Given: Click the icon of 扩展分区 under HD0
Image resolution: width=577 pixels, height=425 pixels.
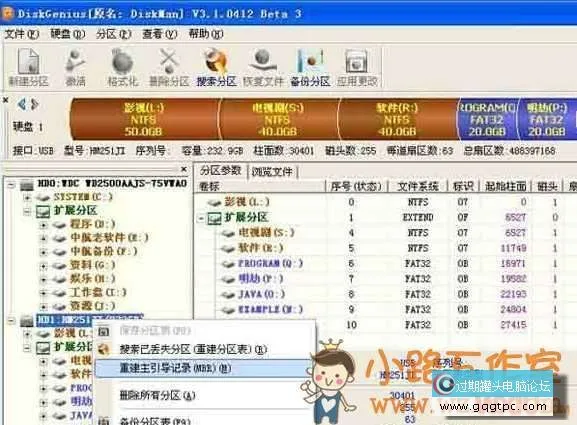Looking at the screenshot, I should click(x=43, y=211).
